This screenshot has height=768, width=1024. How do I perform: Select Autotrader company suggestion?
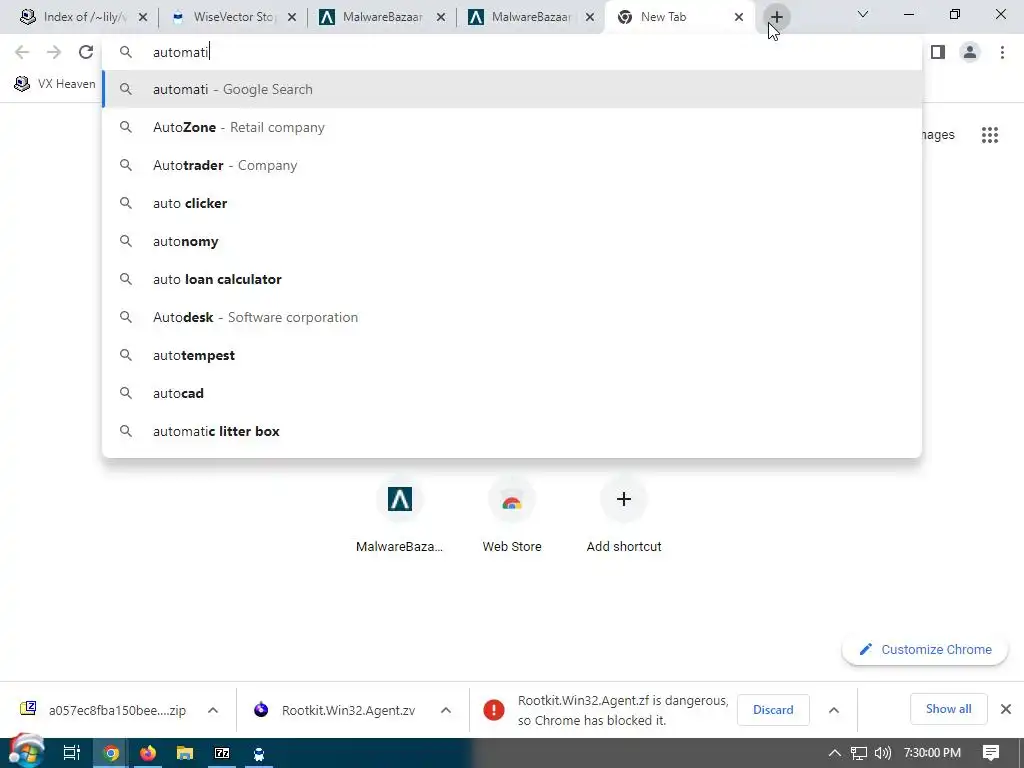(x=512, y=165)
